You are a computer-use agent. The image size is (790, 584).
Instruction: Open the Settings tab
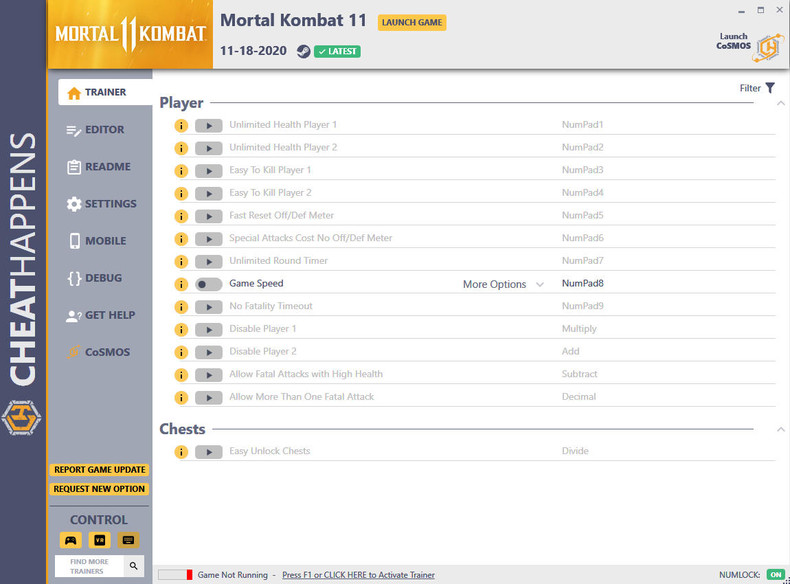pos(101,204)
